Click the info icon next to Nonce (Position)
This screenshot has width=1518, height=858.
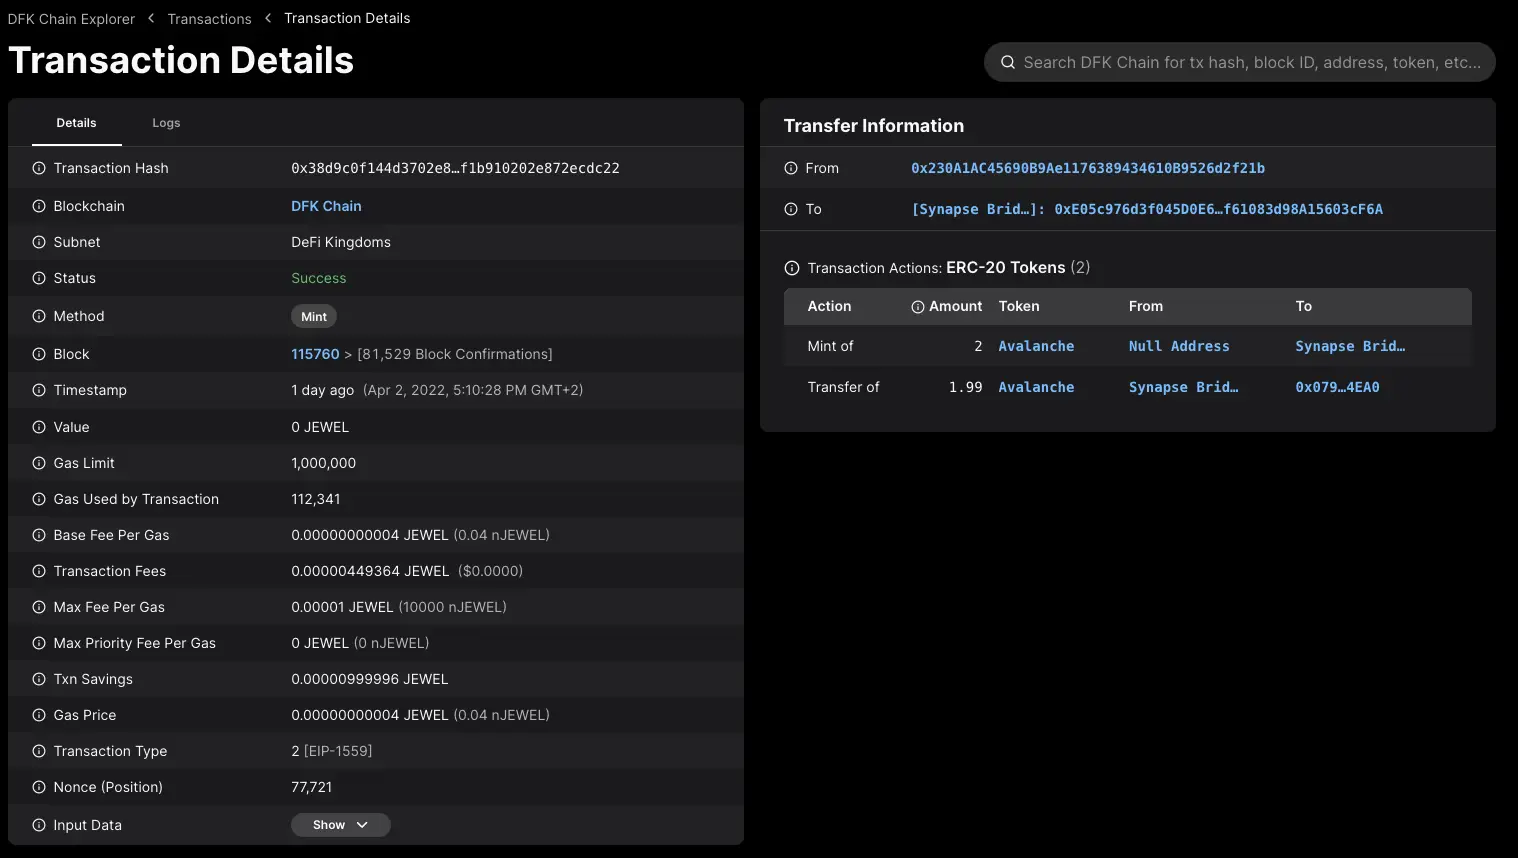[x=39, y=787]
